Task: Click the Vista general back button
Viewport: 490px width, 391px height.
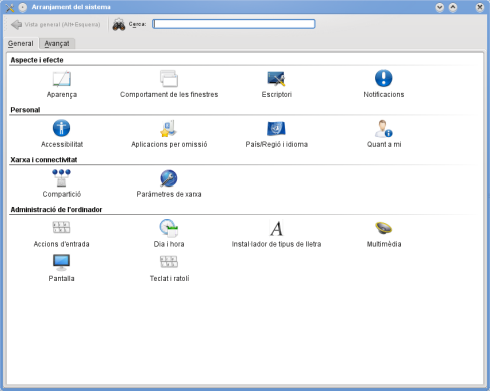Action: (x=56, y=24)
